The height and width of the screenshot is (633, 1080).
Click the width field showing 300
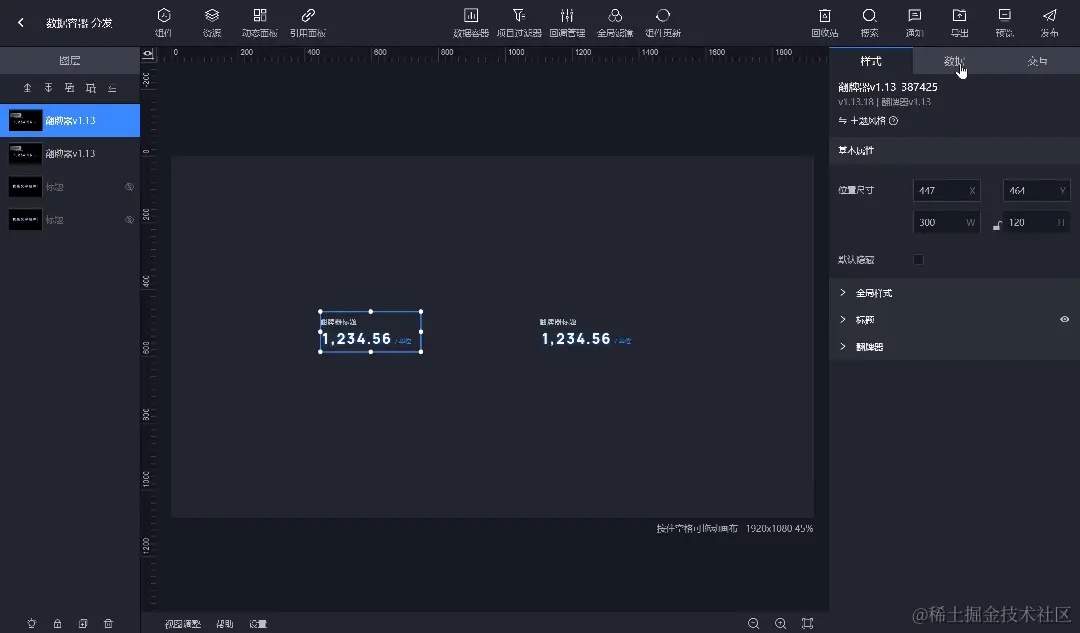[946, 222]
